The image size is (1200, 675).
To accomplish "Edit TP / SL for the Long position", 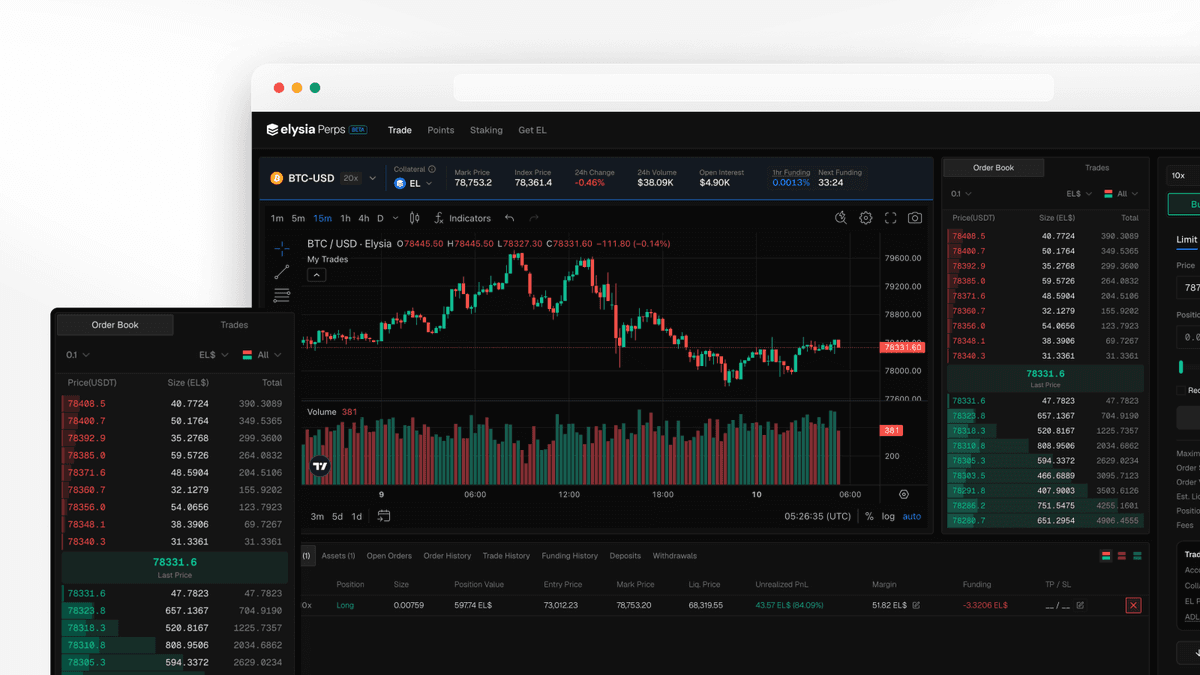I will pyautogui.click(x=1080, y=605).
